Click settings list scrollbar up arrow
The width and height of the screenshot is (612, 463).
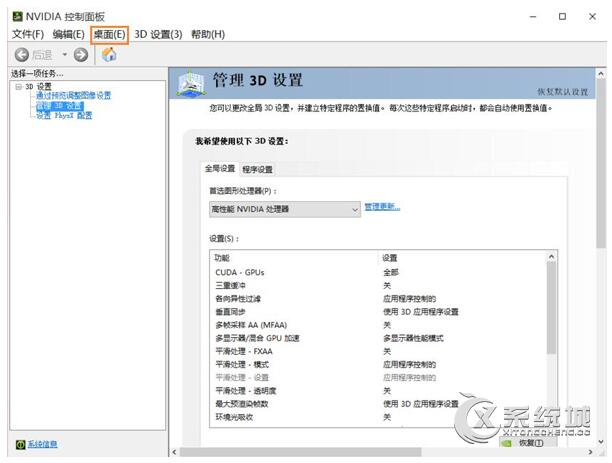click(549, 257)
